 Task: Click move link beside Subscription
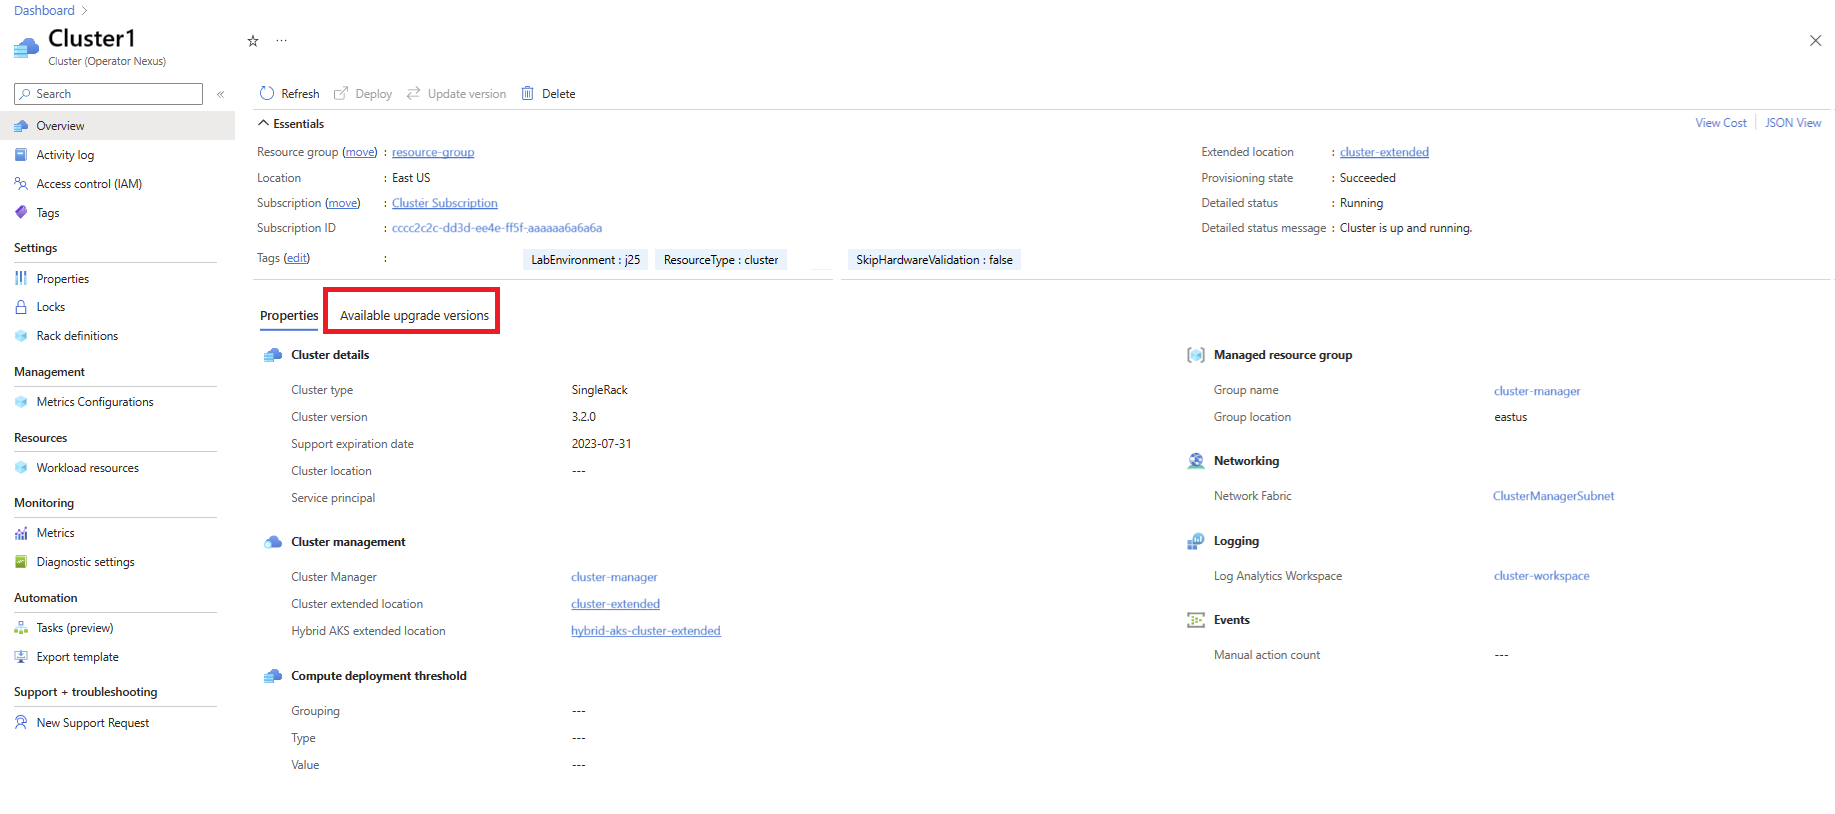[x=343, y=203]
